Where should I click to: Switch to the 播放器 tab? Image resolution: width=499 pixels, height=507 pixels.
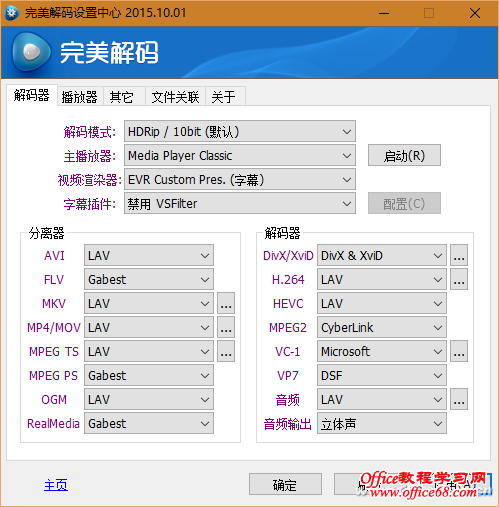80,97
